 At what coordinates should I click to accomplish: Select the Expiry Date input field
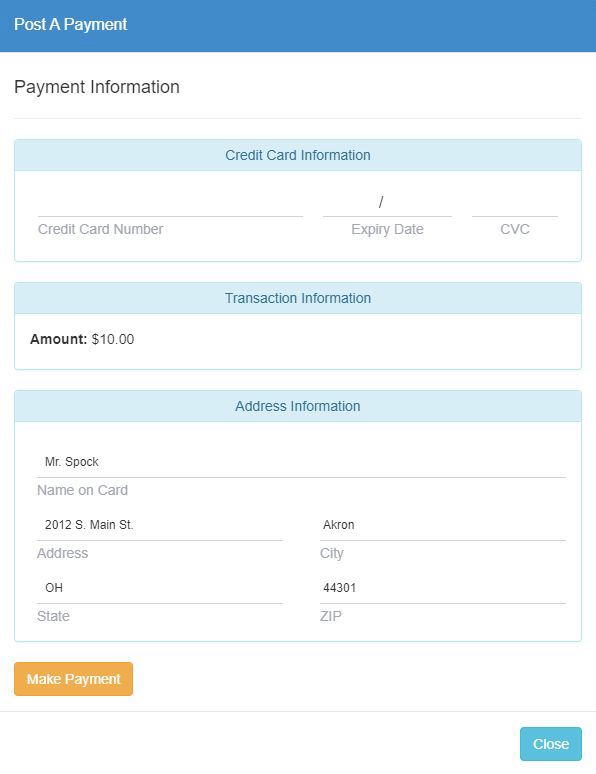click(x=387, y=202)
